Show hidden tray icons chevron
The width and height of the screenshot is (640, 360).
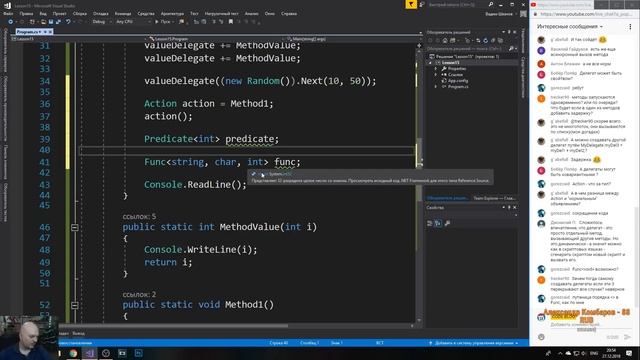[560, 353]
